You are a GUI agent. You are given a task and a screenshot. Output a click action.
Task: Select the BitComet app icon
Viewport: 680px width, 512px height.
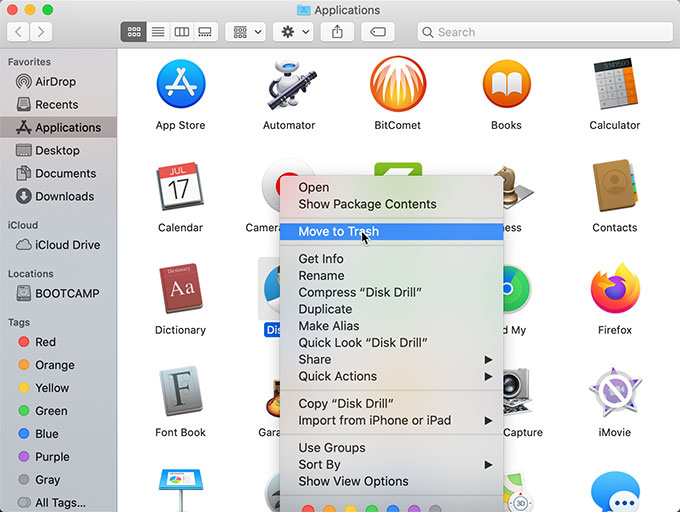point(398,84)
